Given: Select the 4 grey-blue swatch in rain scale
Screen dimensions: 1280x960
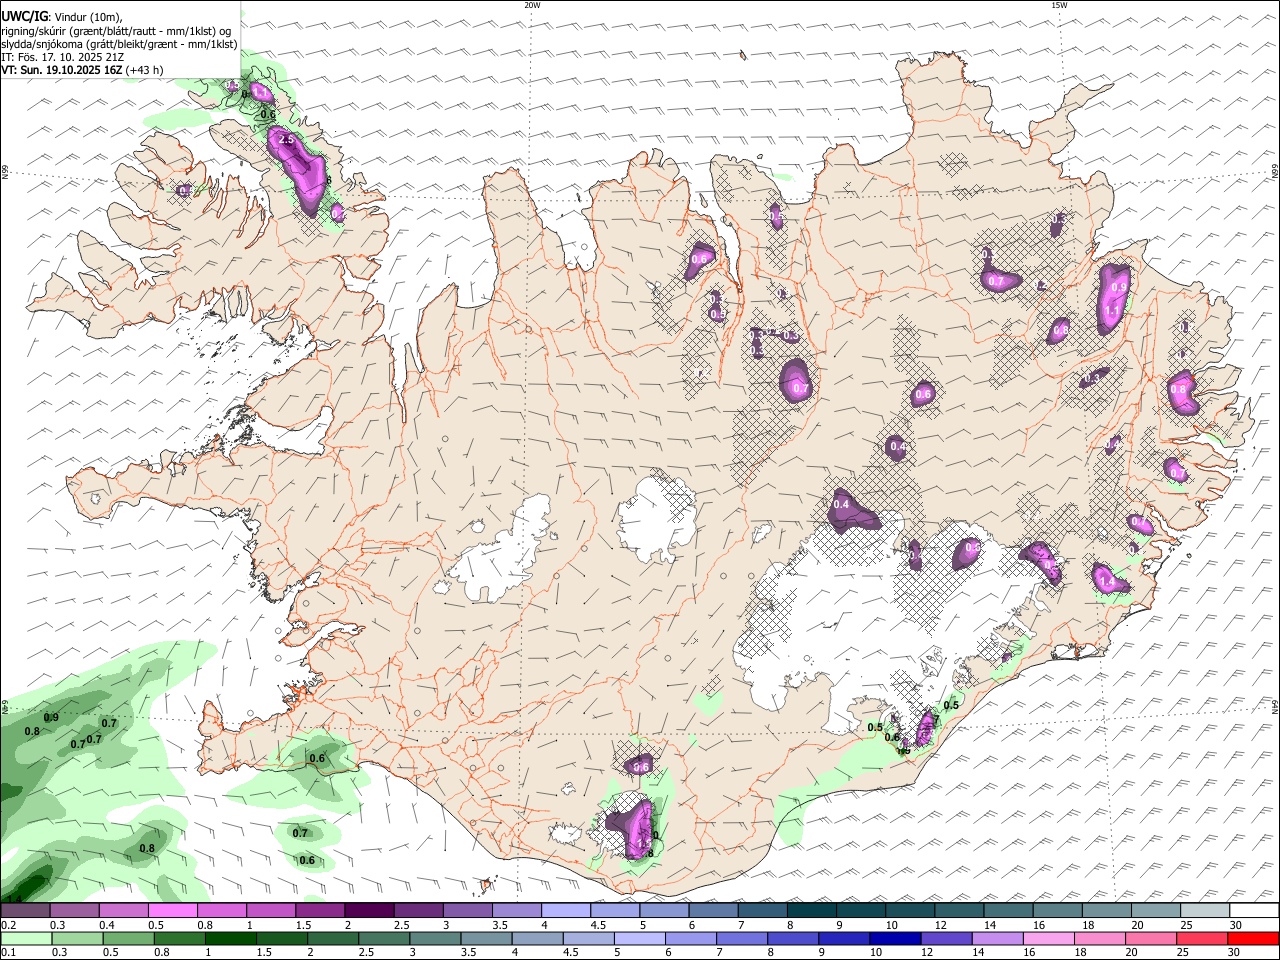Looking at the screenshot, I should pyautogui.click(x=537, y=938).
